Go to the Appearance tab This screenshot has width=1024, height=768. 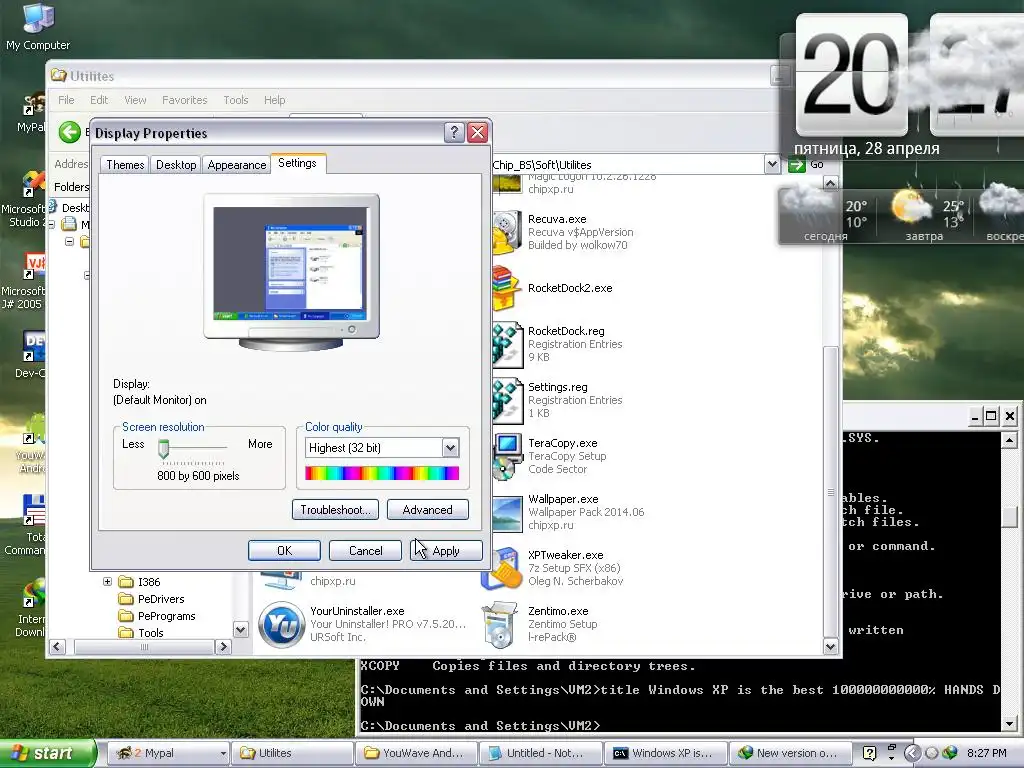(x=236, y=165)
